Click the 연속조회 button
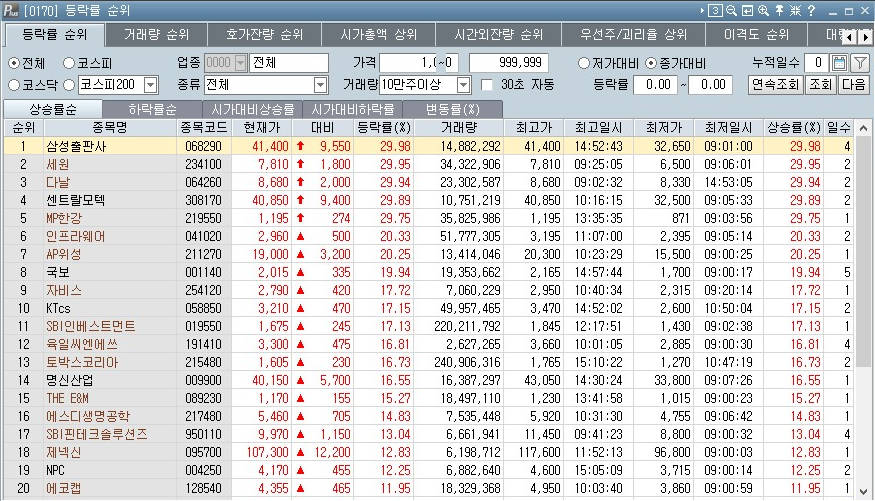Viewport: 875px width, 501px height. point(775,85)
